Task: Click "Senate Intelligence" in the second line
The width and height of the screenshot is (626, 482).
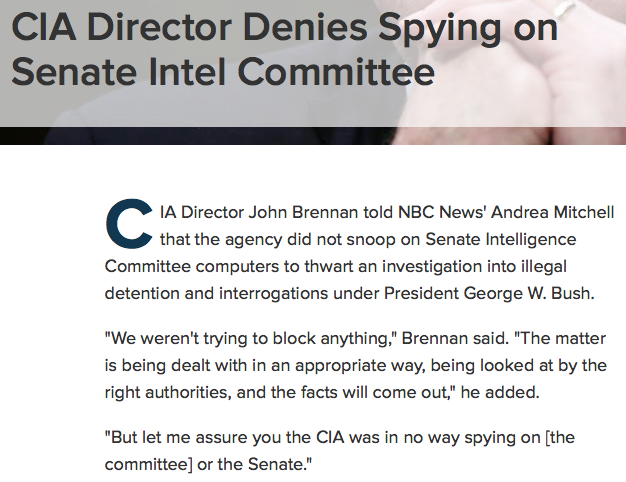Action: coord(501,240)
